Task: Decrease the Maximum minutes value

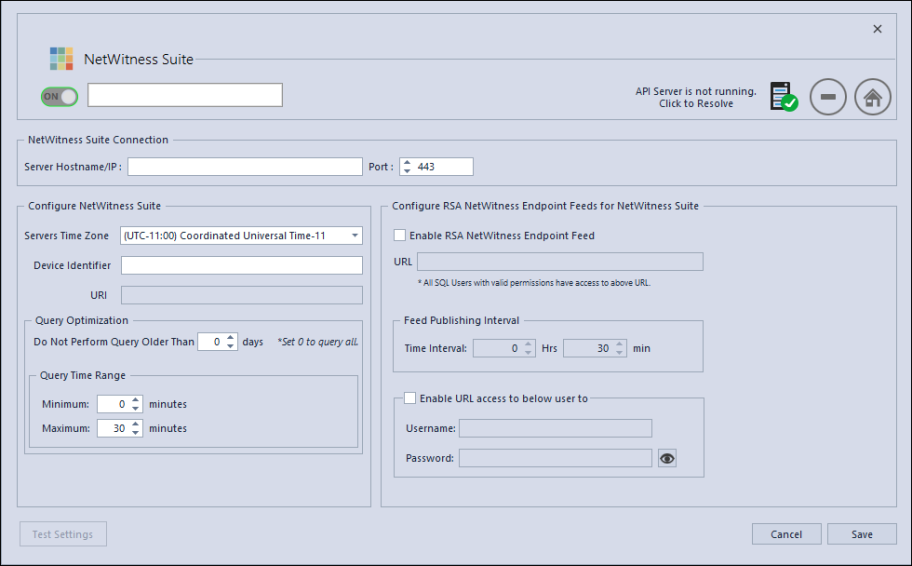Action: [136, 432]
